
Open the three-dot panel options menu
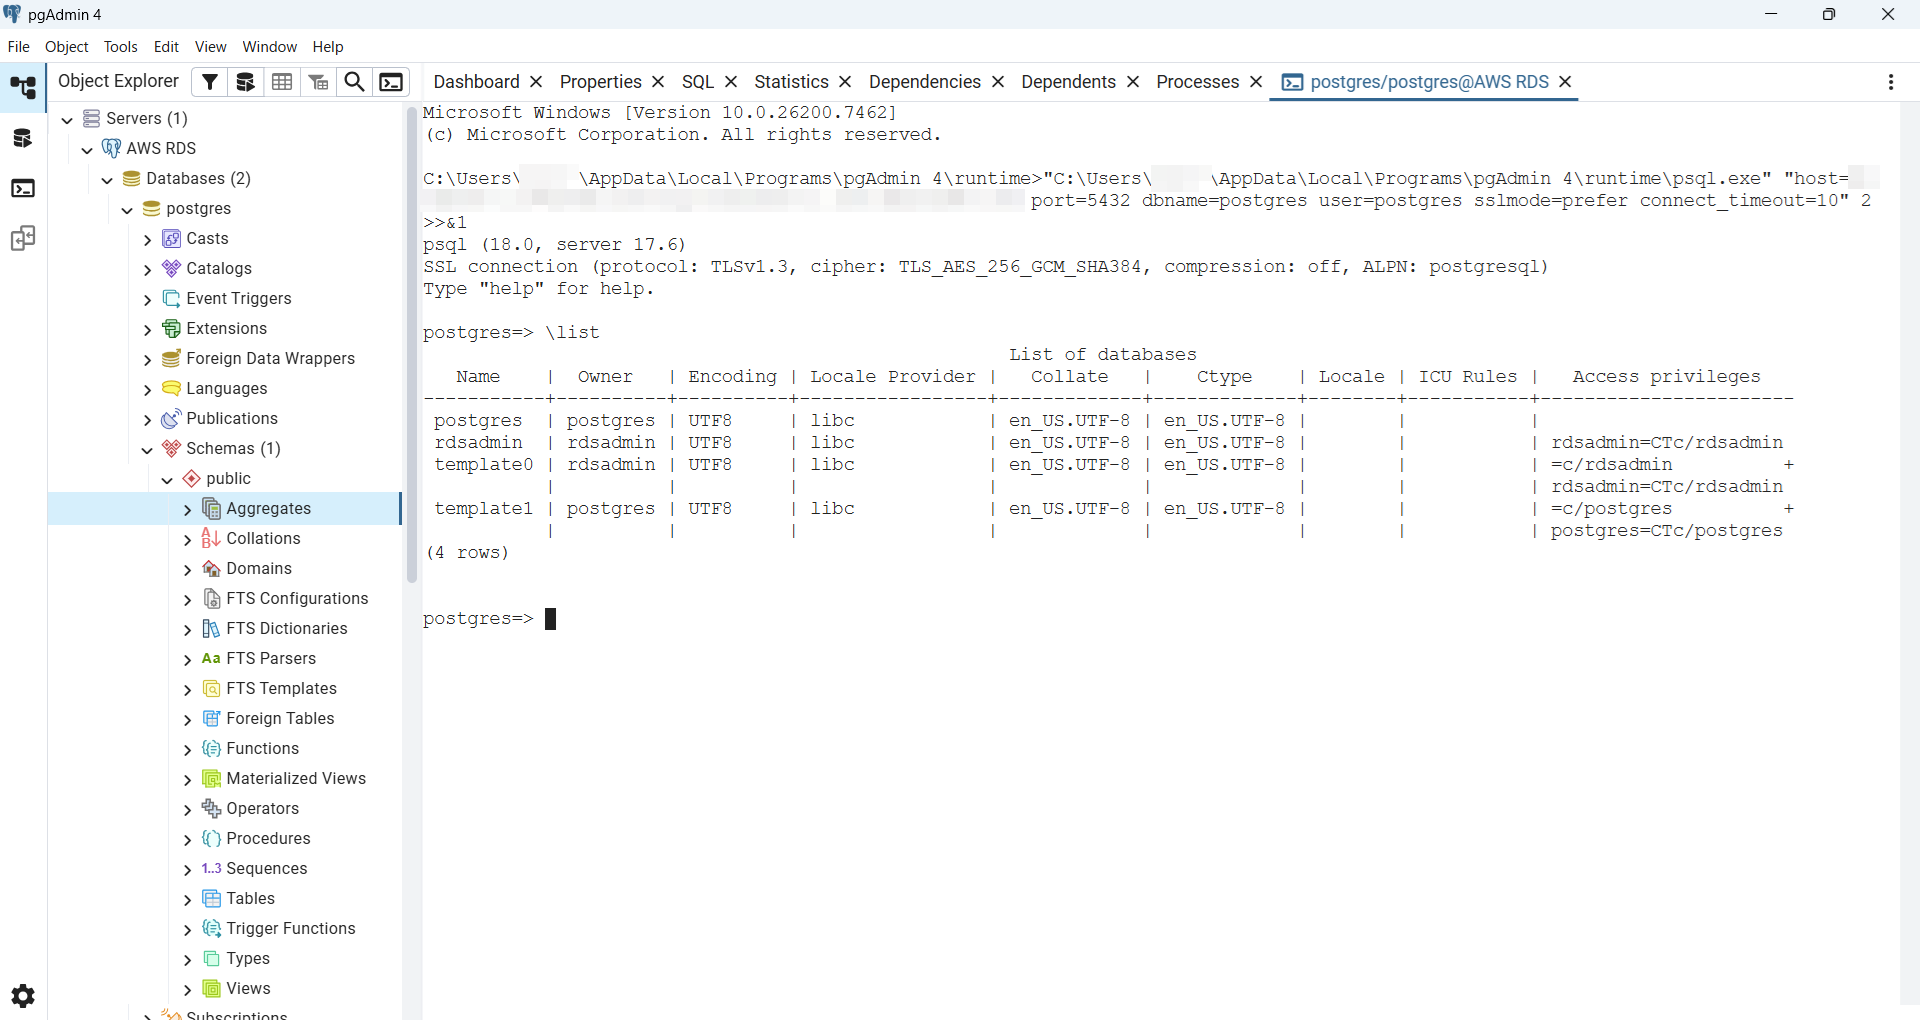point(1890,82)
